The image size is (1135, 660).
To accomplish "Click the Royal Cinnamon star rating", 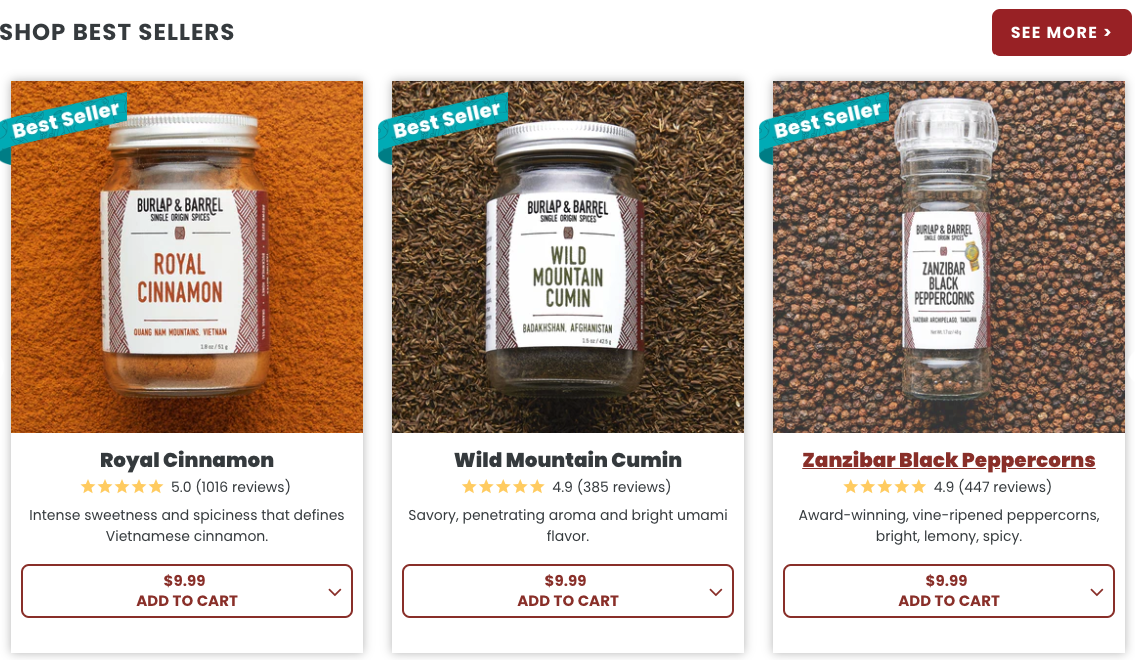I will [x=122, y=487].
